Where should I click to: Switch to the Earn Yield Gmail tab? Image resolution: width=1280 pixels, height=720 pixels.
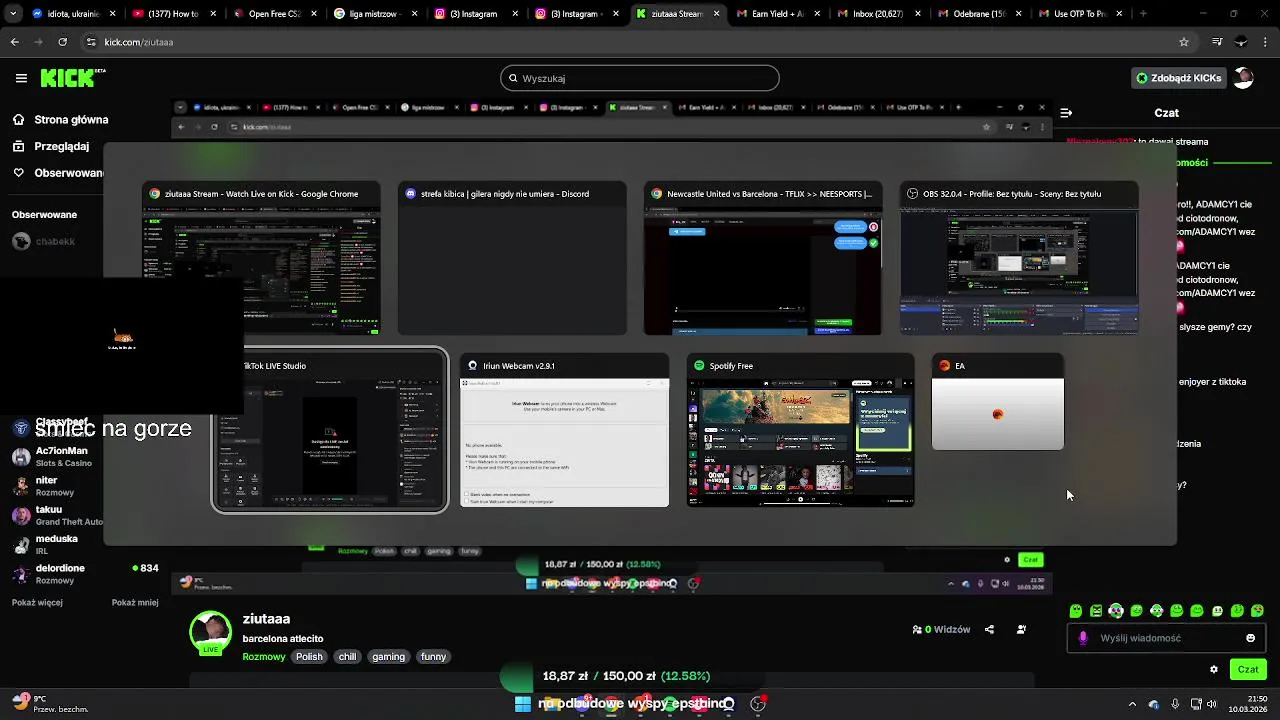[776, 14]
